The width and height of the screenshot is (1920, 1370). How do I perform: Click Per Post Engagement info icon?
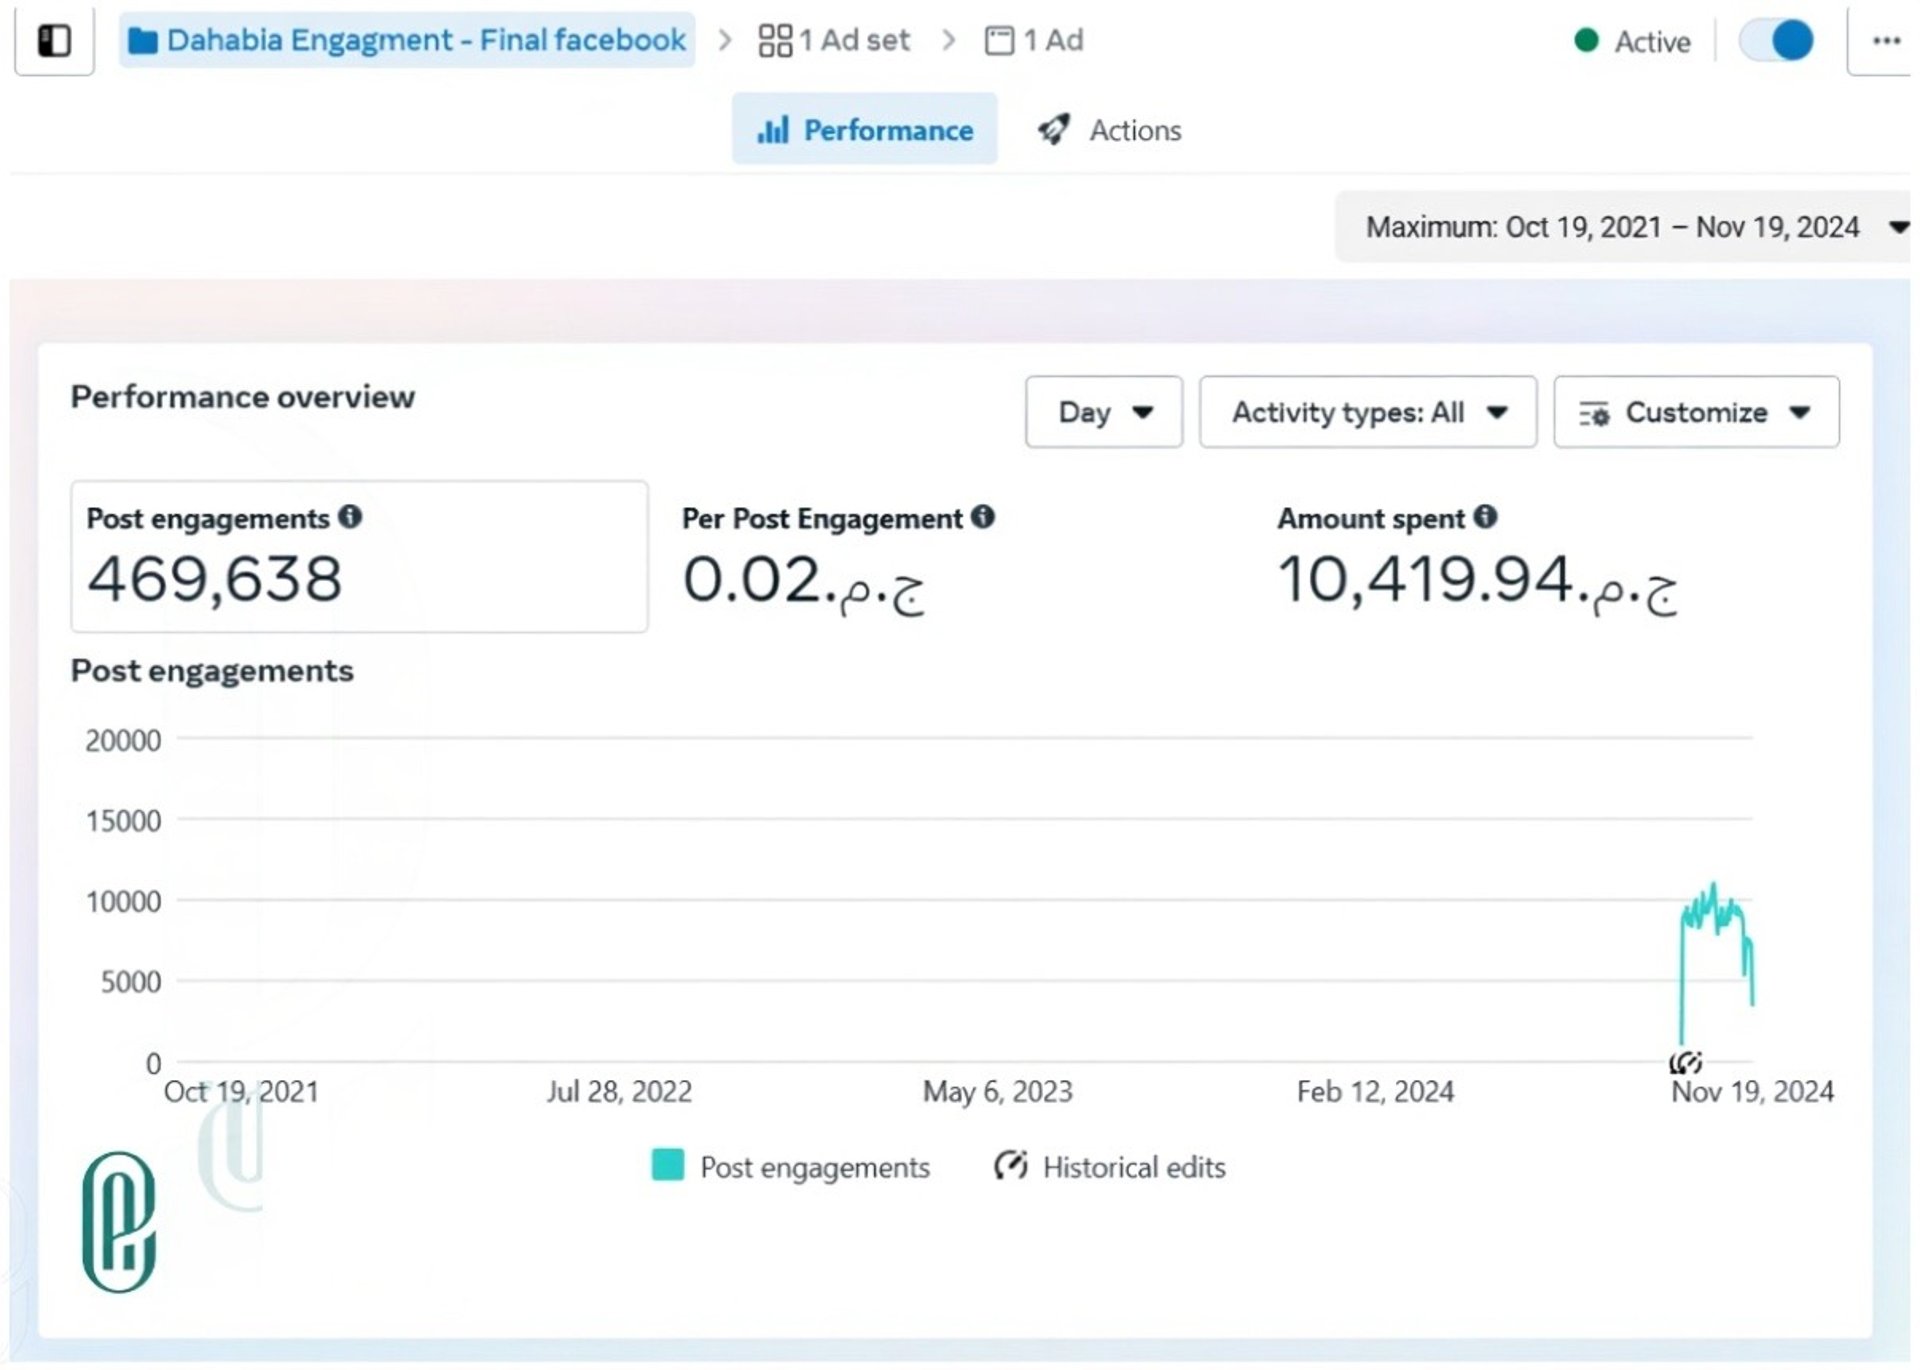[x=983, y=517]
